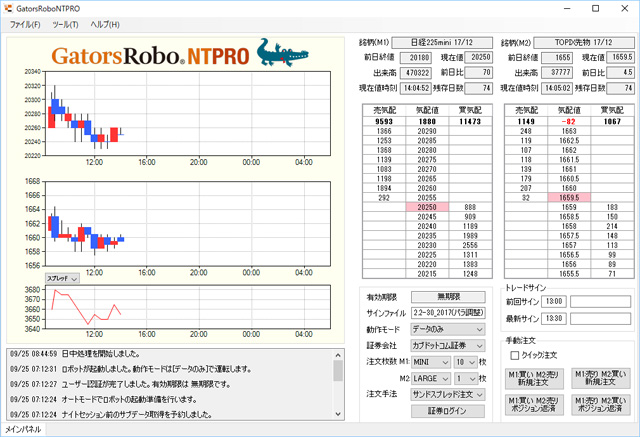Viewport: 640px width, 437px height.
Task: Click the 日経225mini 17/12 symbol button
Action: pyautogui.click(x=442, y=42)
